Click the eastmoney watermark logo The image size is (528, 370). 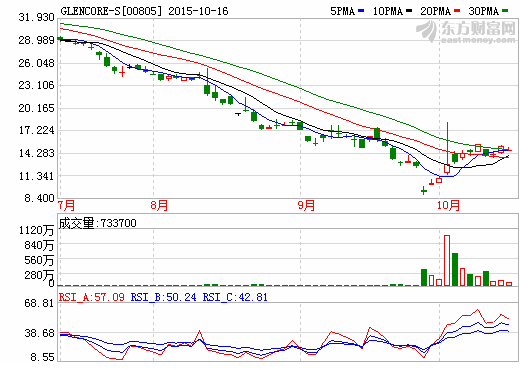(x=466, y=31)
